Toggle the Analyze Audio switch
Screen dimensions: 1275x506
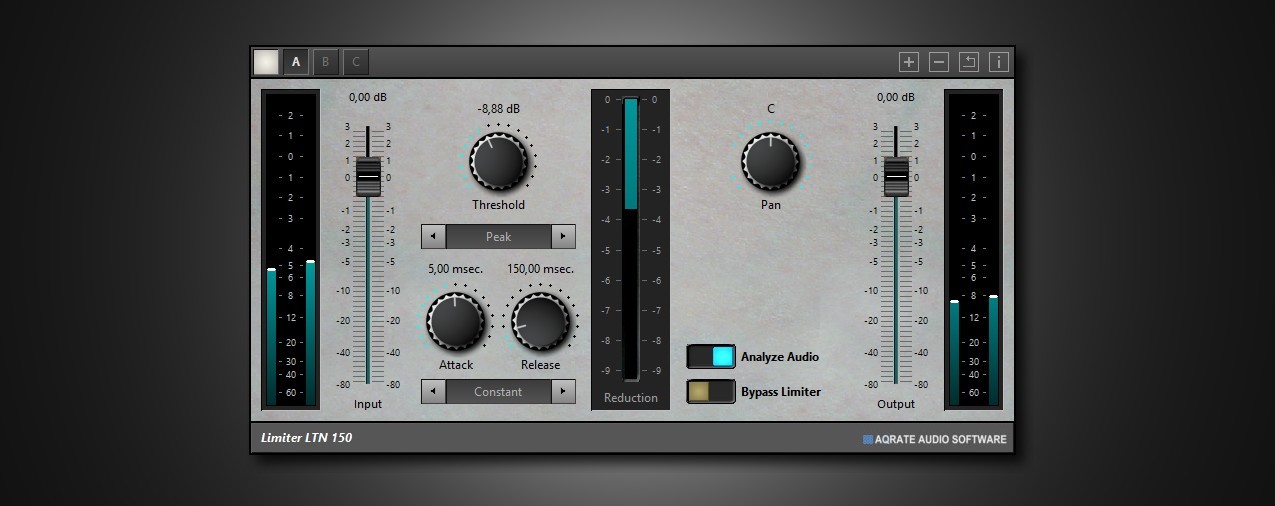(x=711, y=357)
